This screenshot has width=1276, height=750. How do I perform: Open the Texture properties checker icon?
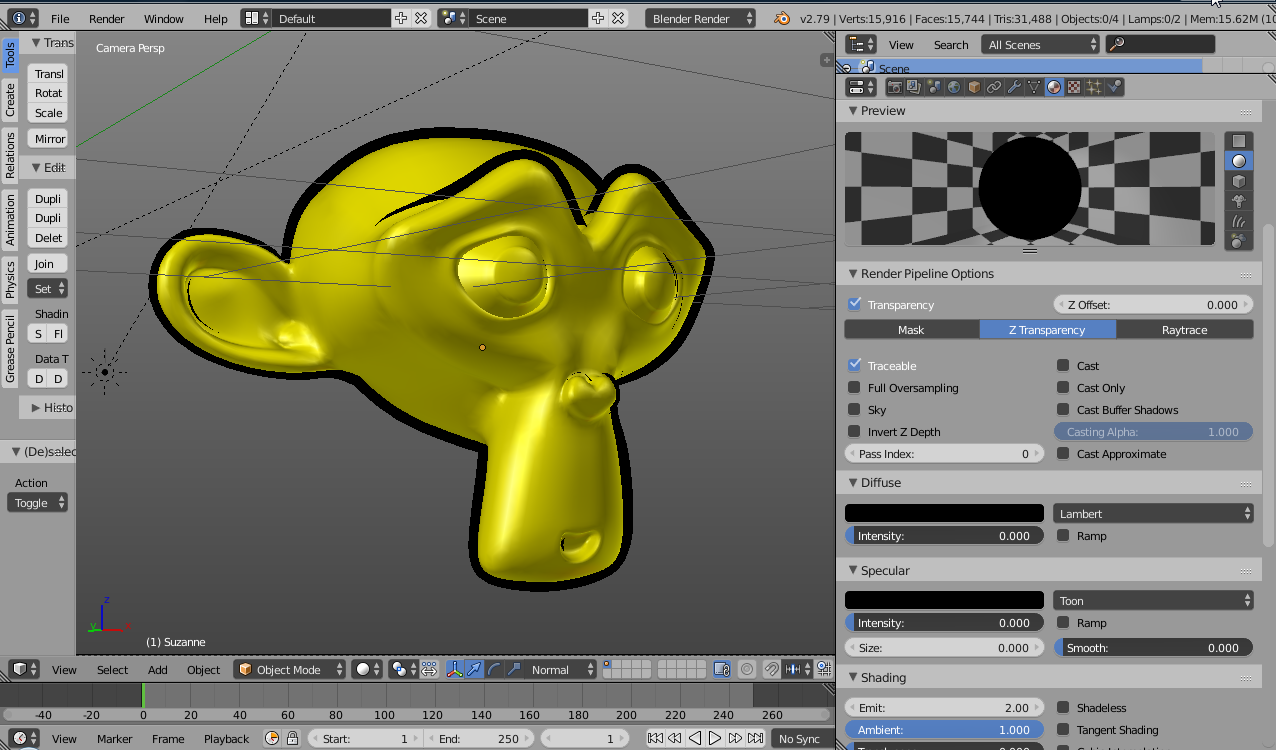coord(1074,87)
